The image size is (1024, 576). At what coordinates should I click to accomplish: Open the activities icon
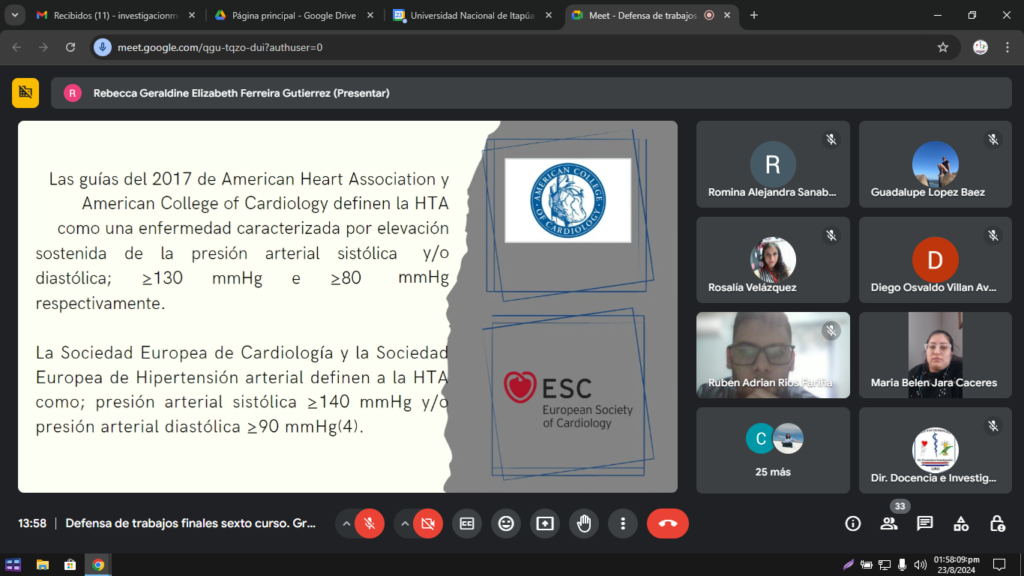pyautogui.click(x=961, y=523)
